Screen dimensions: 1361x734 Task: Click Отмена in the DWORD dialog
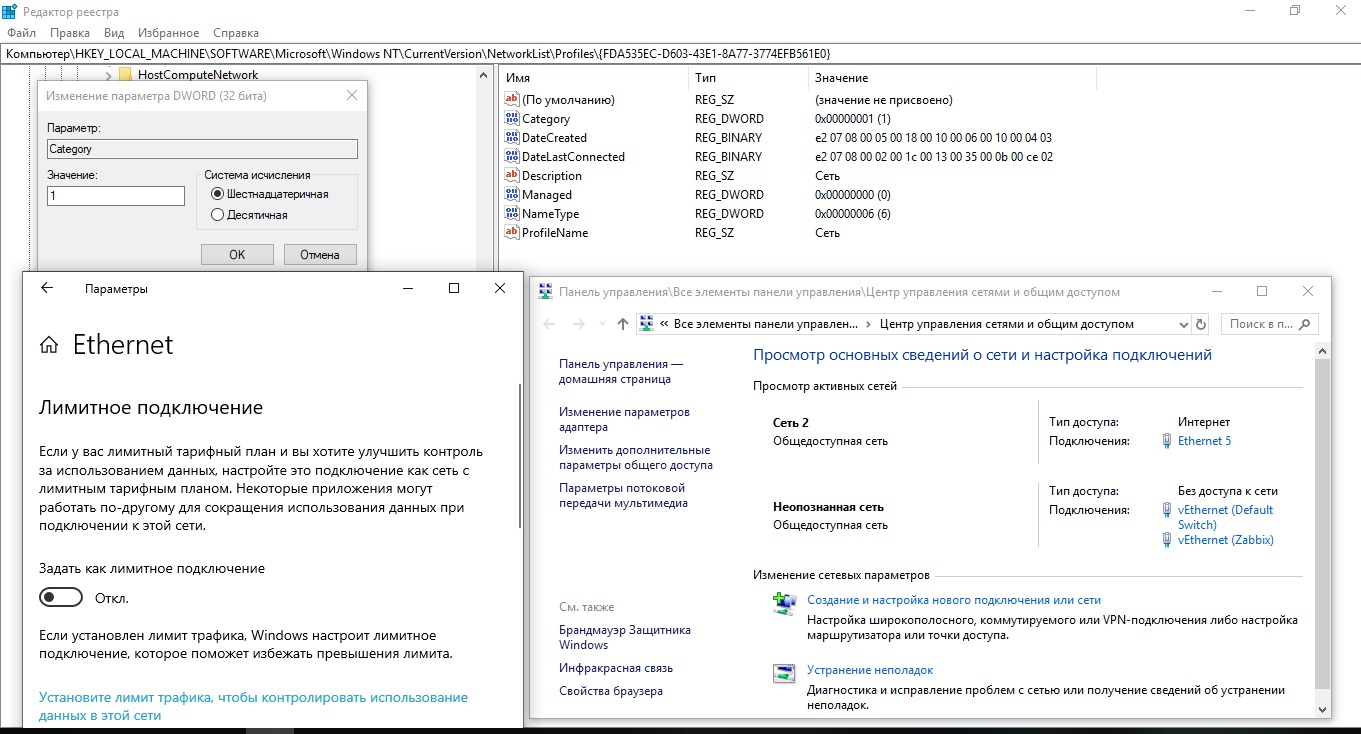(320, 255)
